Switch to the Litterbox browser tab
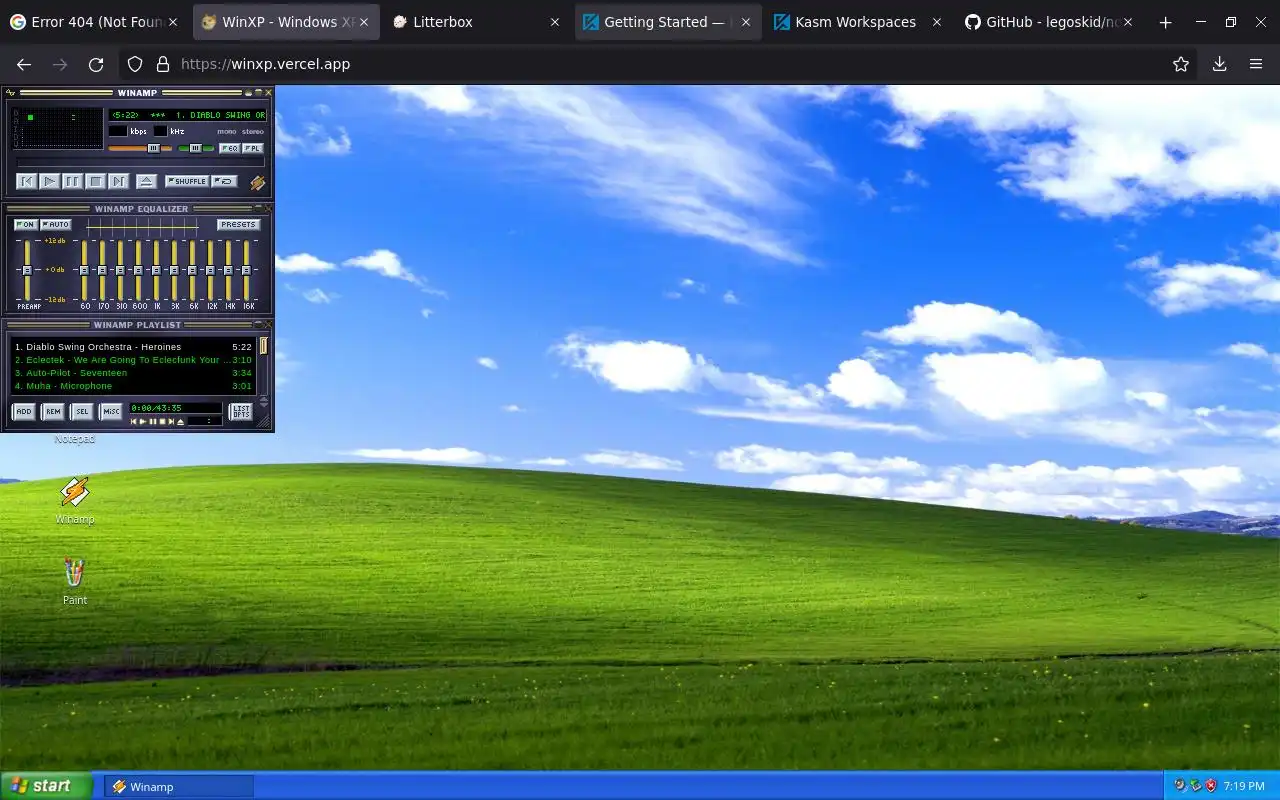Viewport: 1280px width, 800px height. tap(478, 22)
